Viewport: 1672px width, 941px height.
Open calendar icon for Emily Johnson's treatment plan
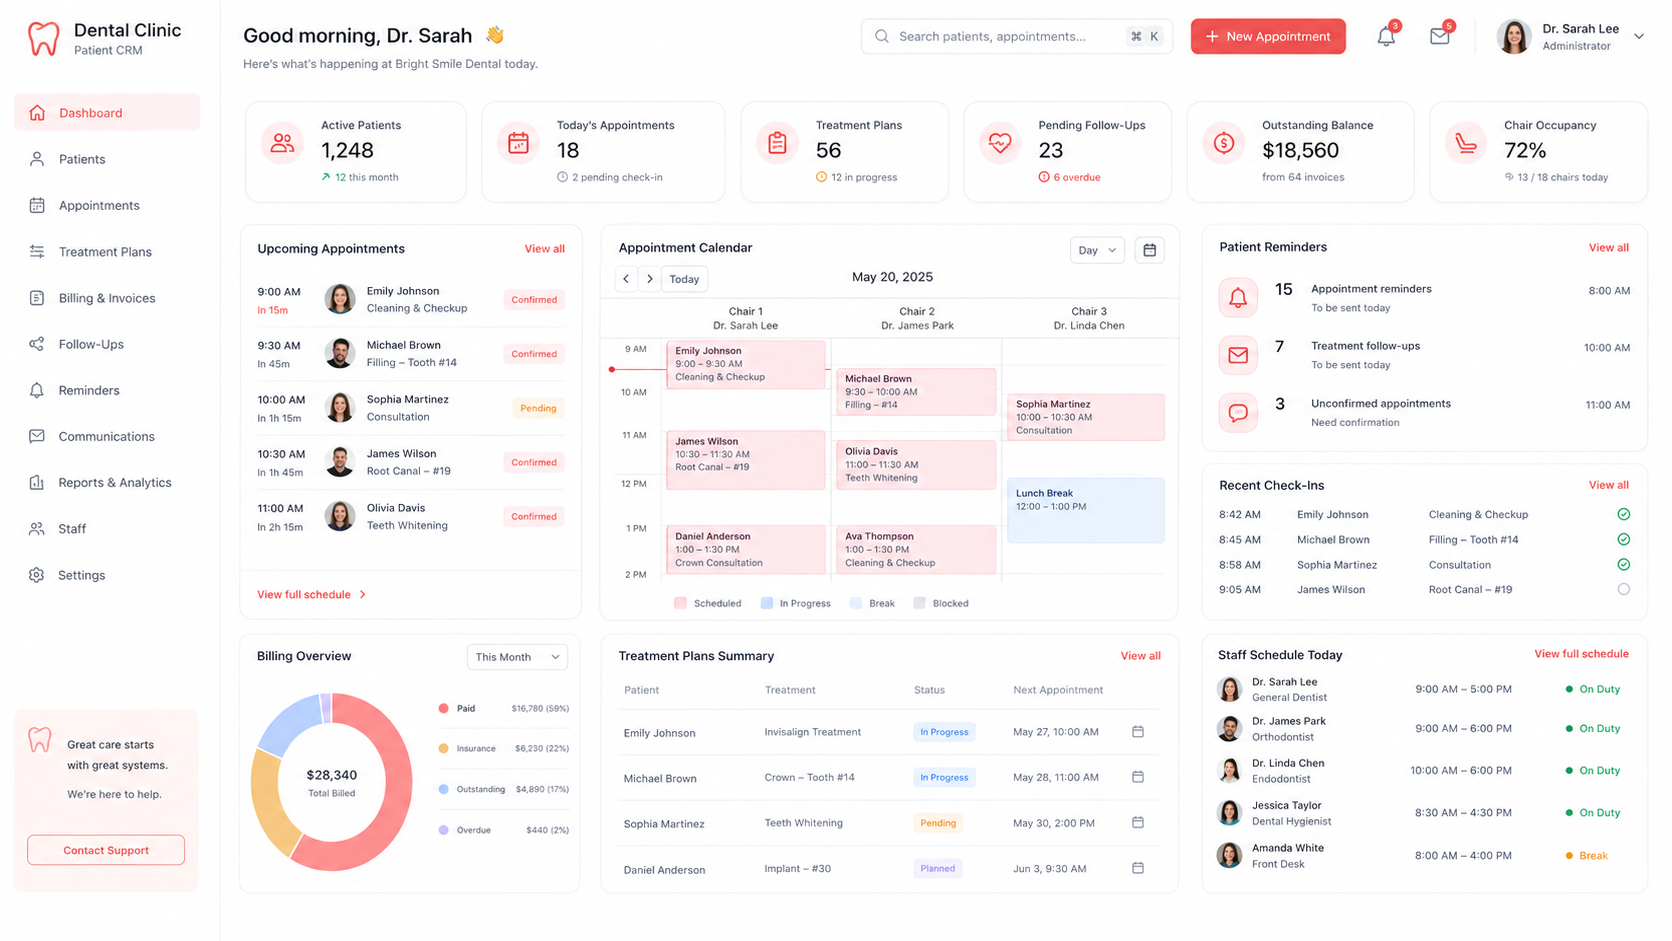point(1138,732)
